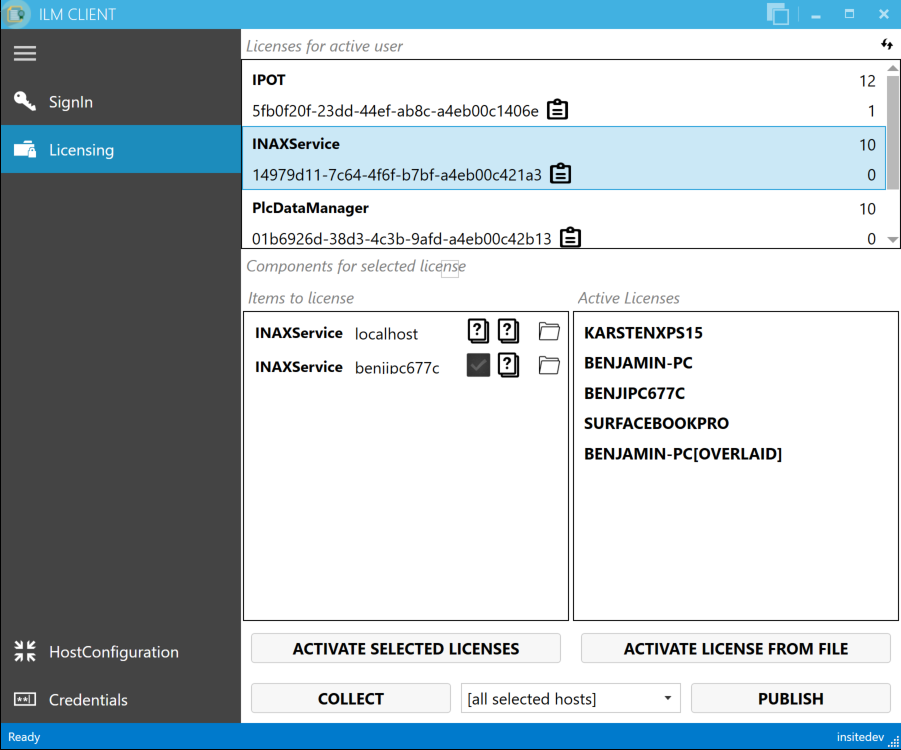This screenshot has width=901, height=750.
Task: Open the [all selected hosts] dropdown
Action: [x=570, y=698]
